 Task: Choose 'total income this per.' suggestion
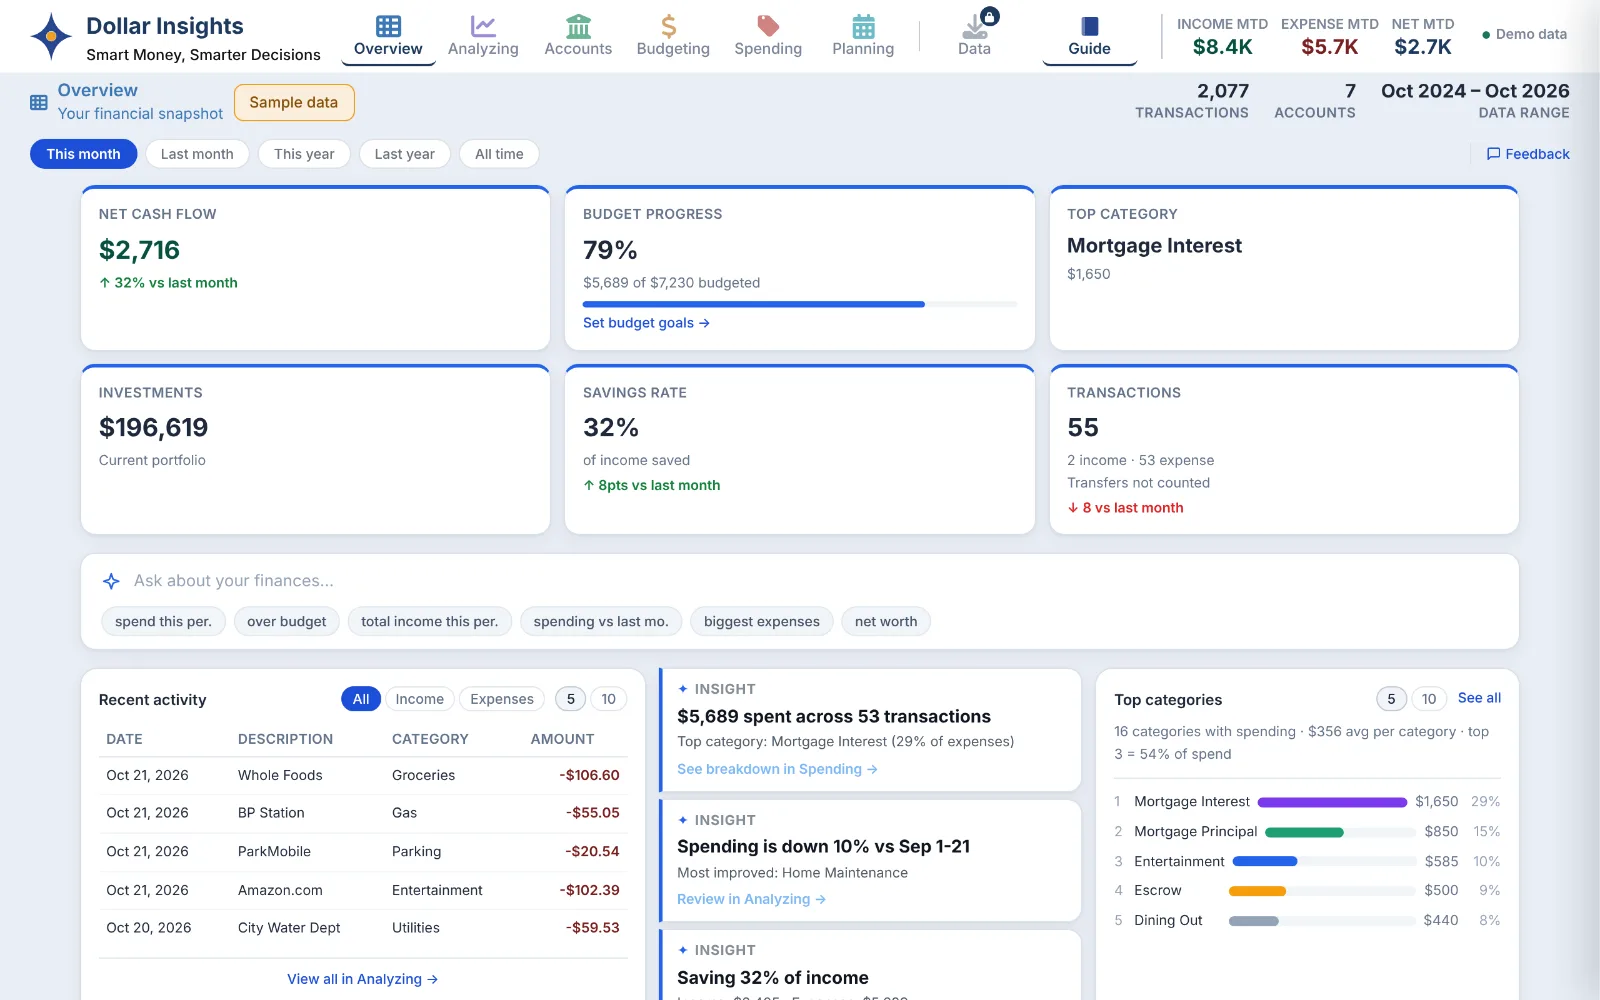point(430,622)
